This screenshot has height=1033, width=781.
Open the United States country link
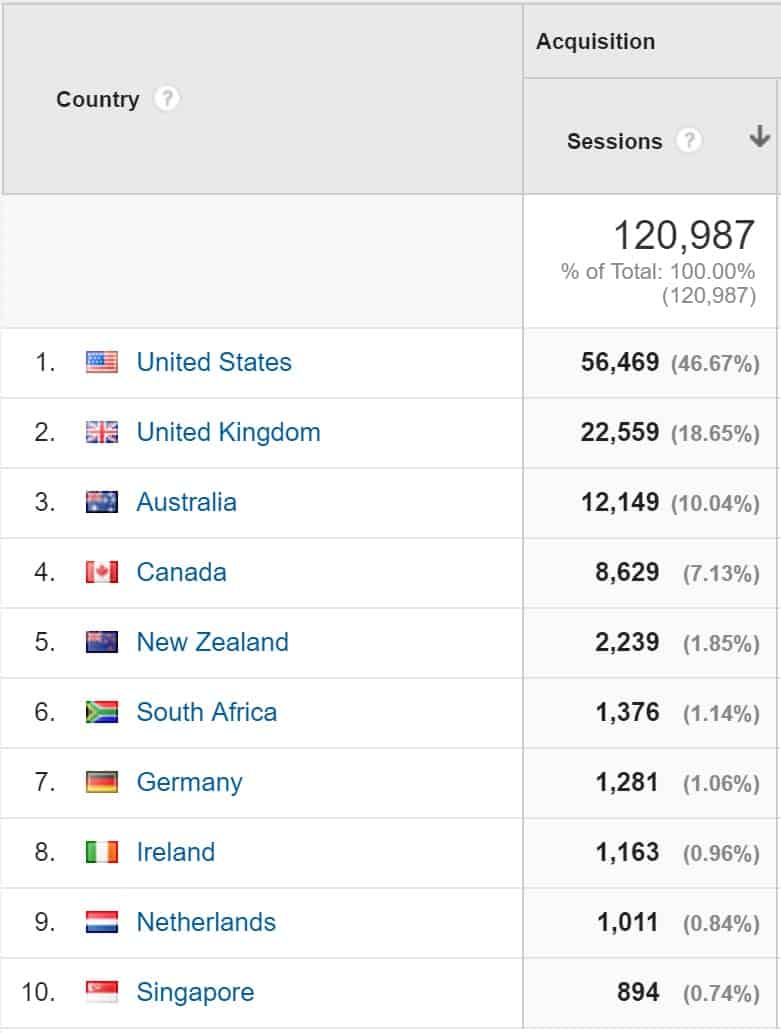214,362
